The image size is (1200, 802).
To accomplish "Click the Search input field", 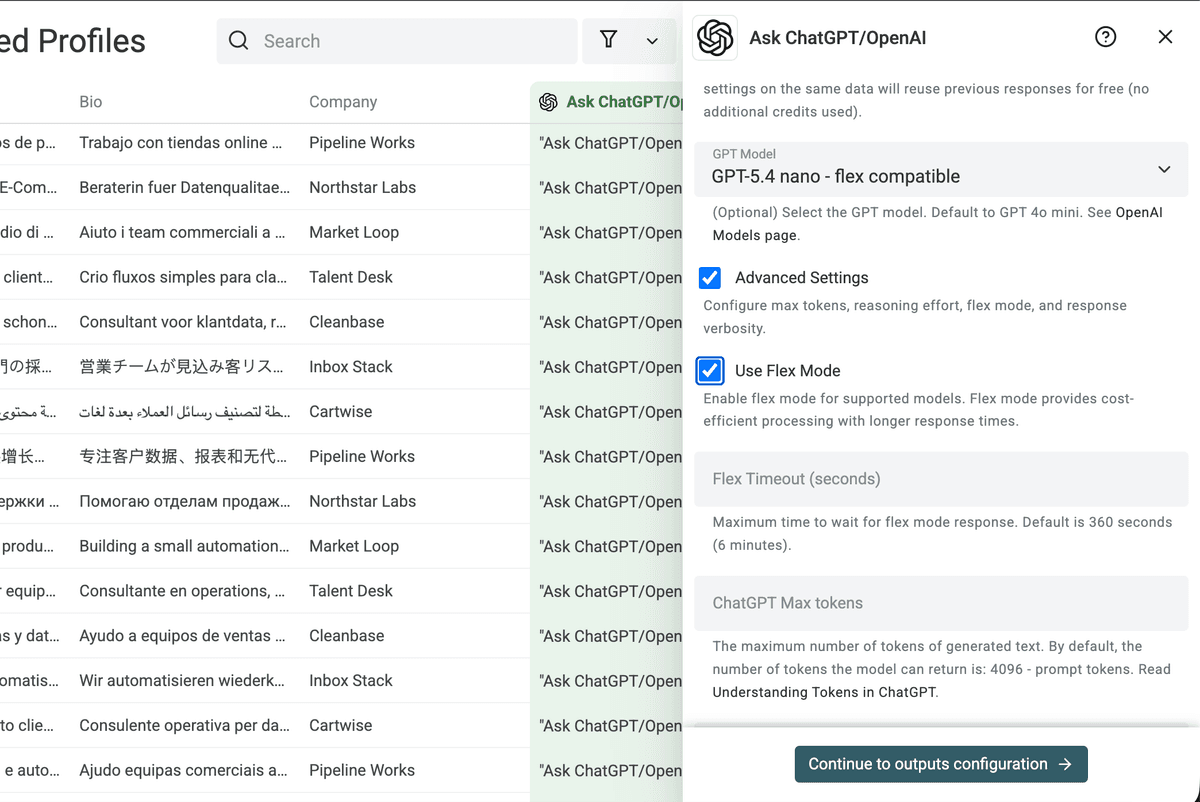I will (397, 41).
